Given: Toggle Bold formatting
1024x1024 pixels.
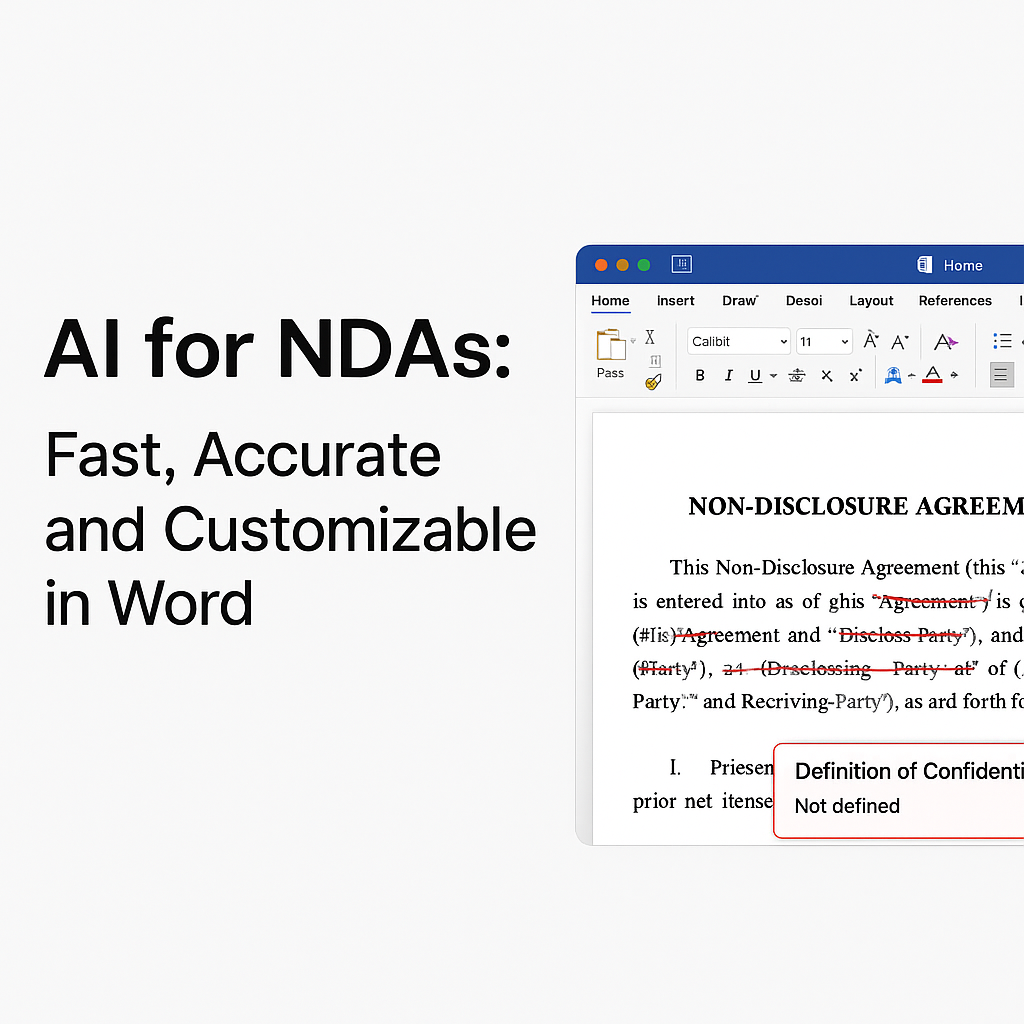Looking at the screenshot, I should pos(700,376).
